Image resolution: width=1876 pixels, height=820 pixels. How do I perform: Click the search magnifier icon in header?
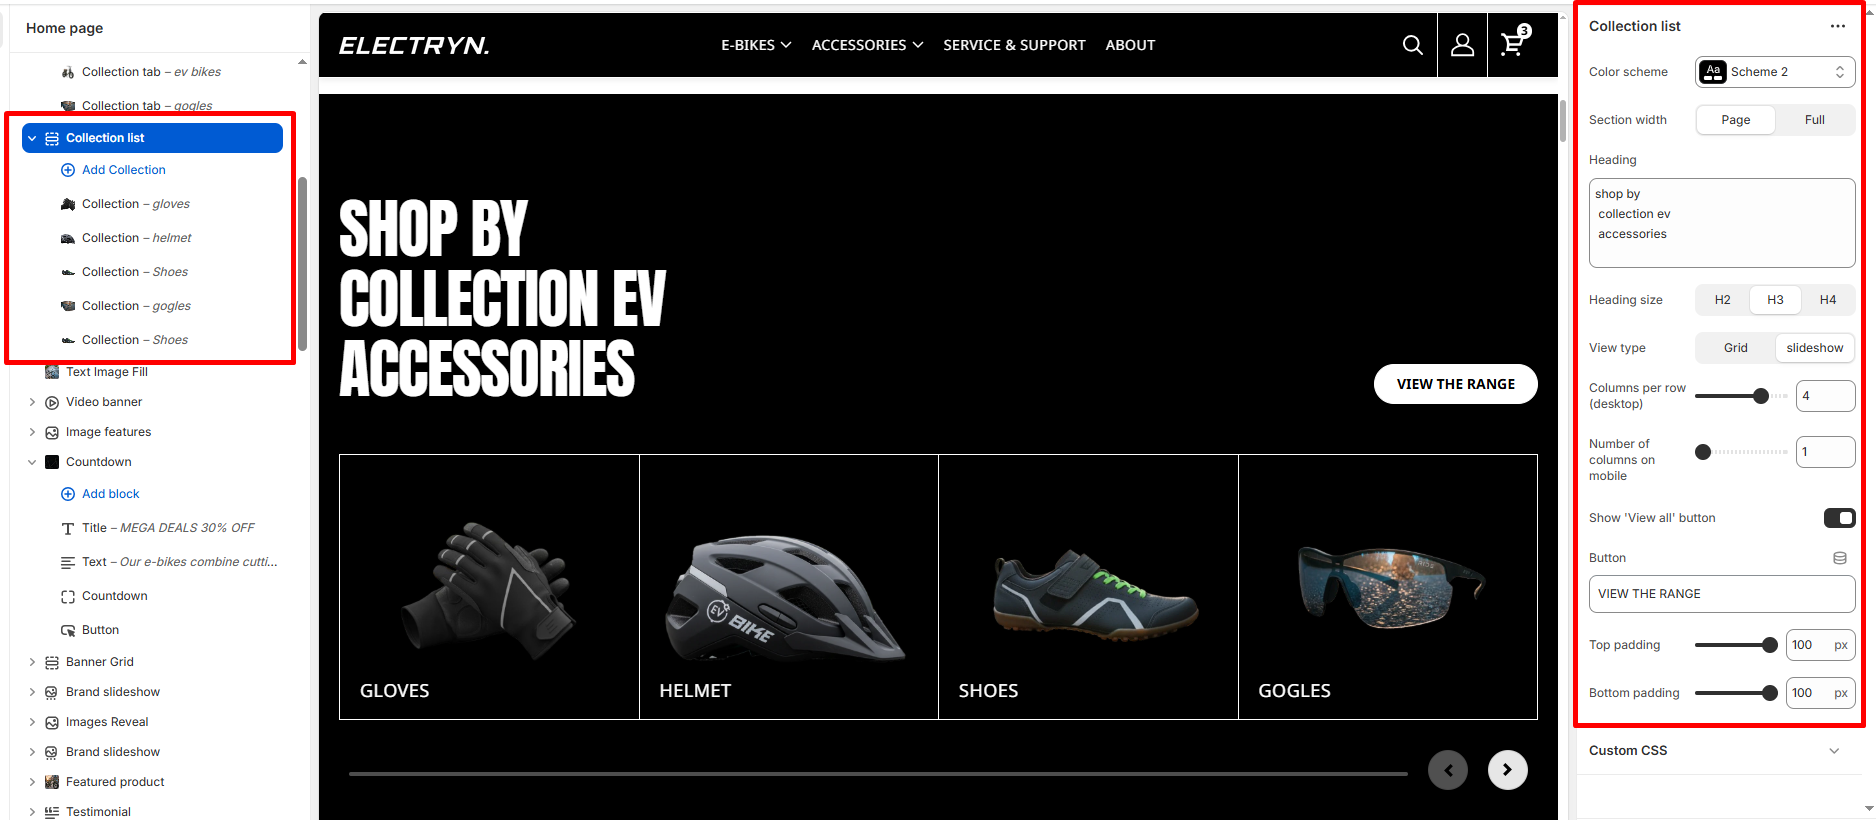click(1412, 45)
